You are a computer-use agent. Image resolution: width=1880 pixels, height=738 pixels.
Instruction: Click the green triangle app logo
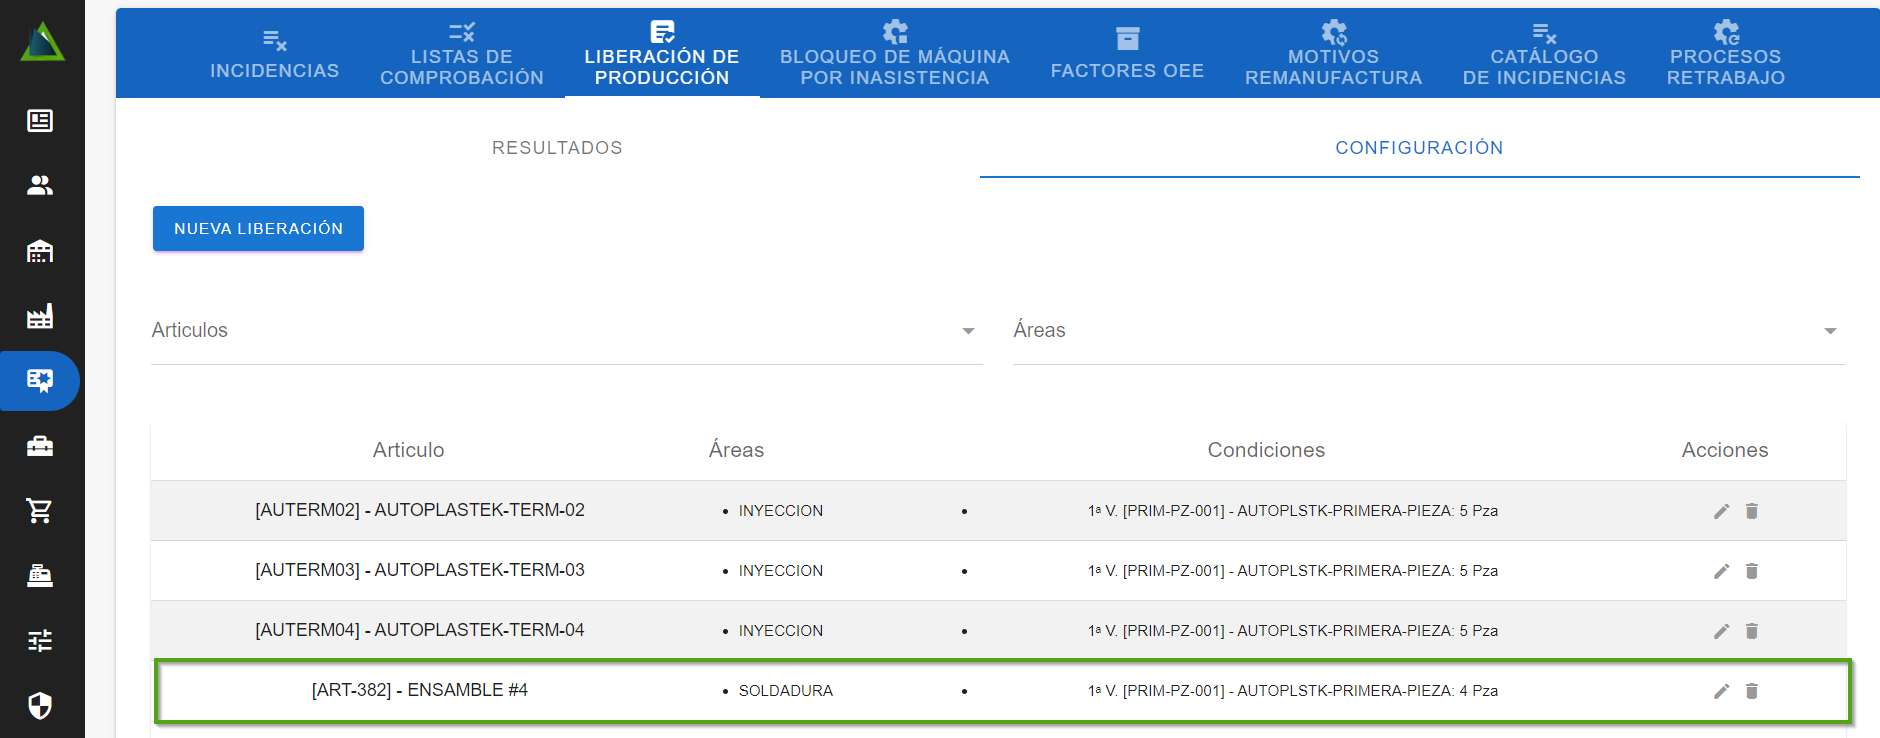(x=42, y=42)
